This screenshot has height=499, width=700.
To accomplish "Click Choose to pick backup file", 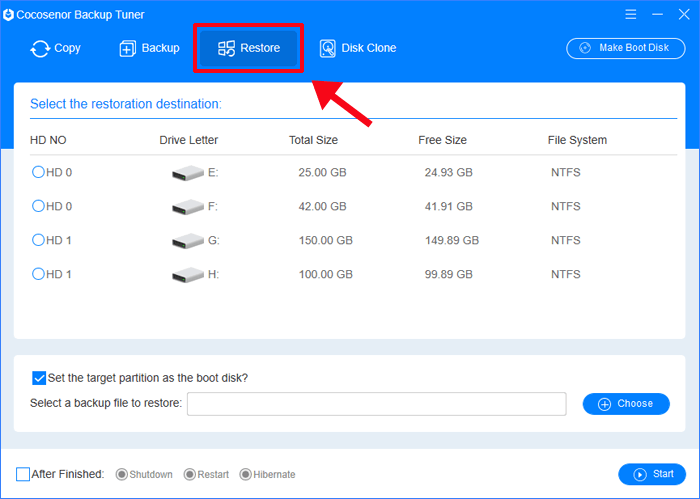I will point(626,404).
